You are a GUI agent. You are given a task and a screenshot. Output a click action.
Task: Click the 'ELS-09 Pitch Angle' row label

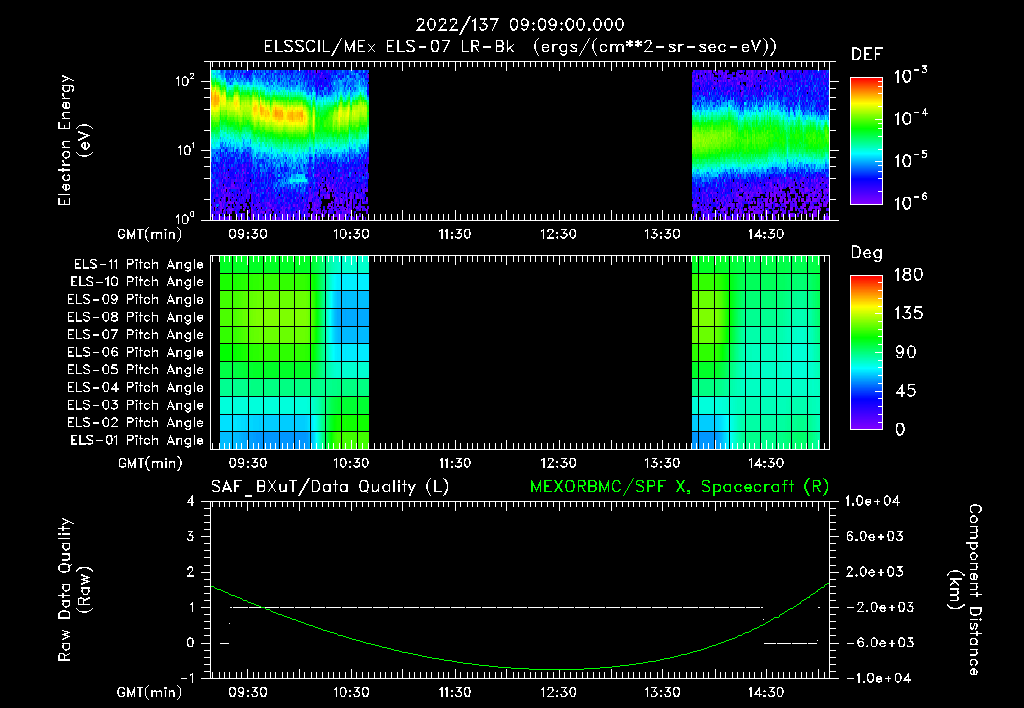click(136, 300)
